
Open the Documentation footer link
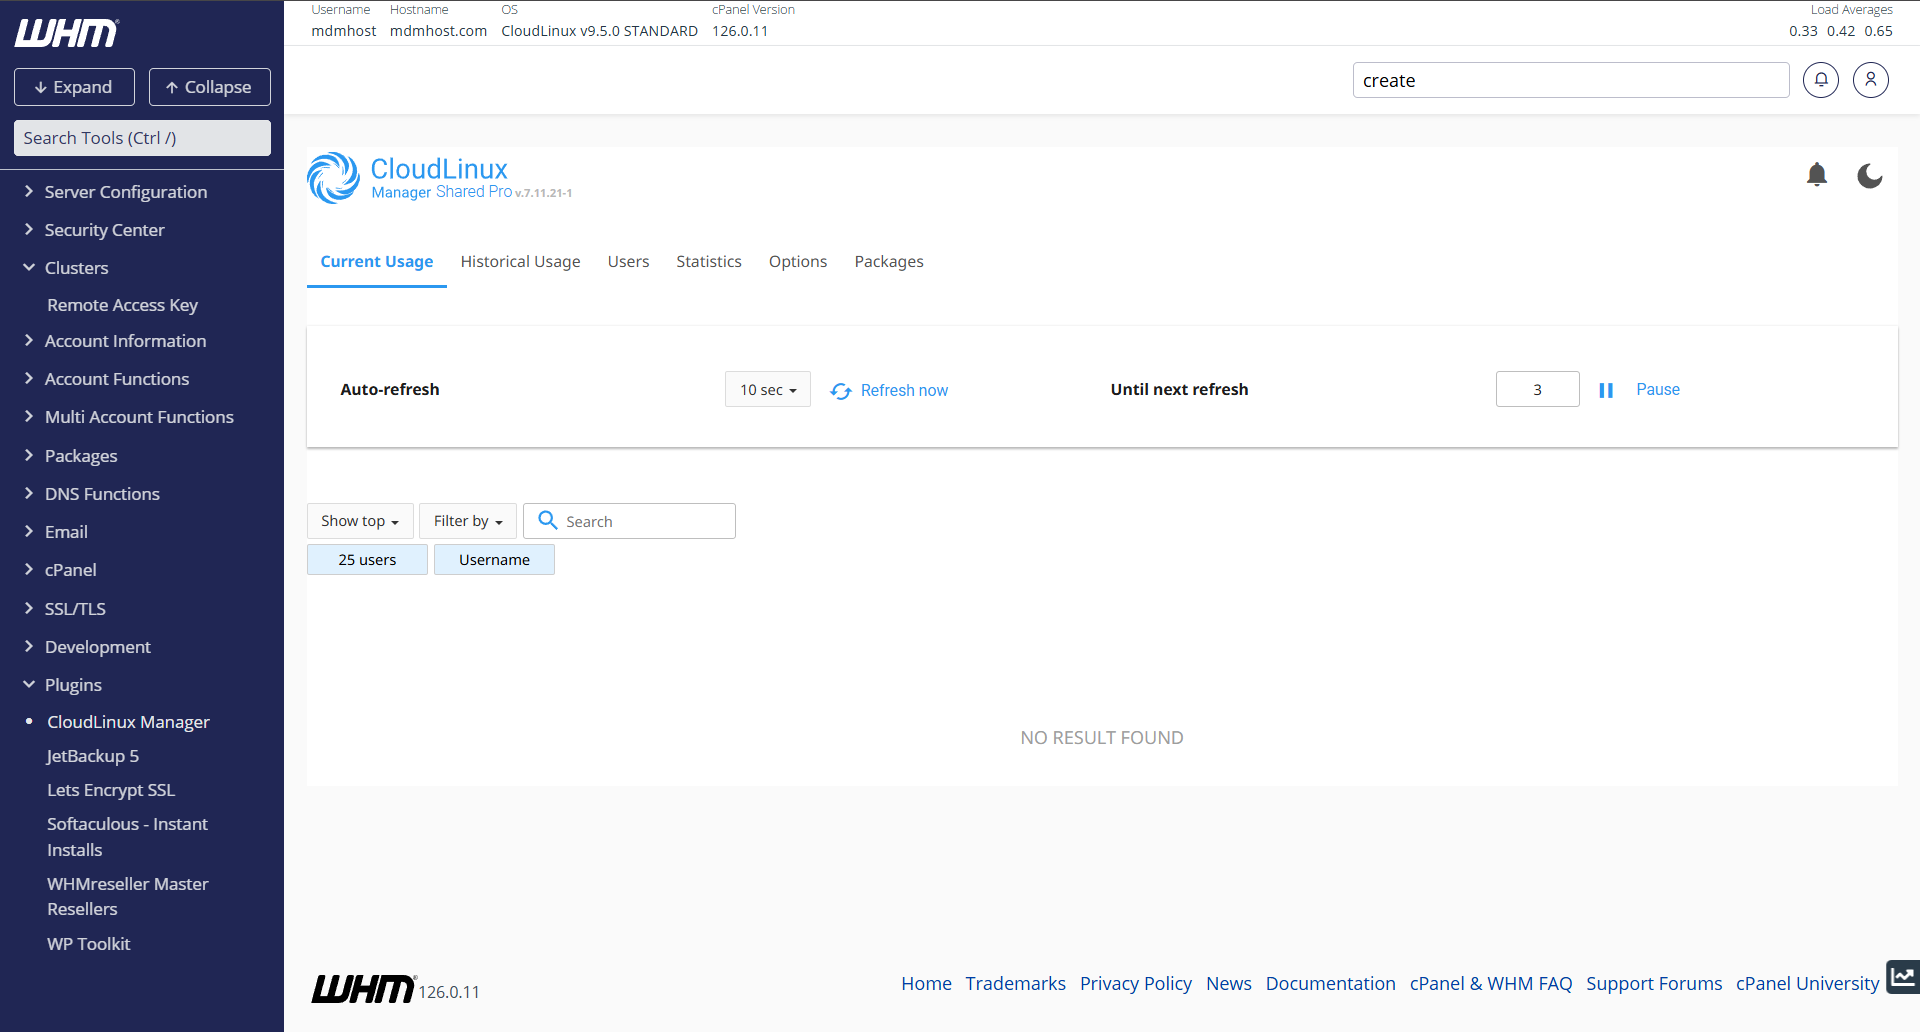1330,983
